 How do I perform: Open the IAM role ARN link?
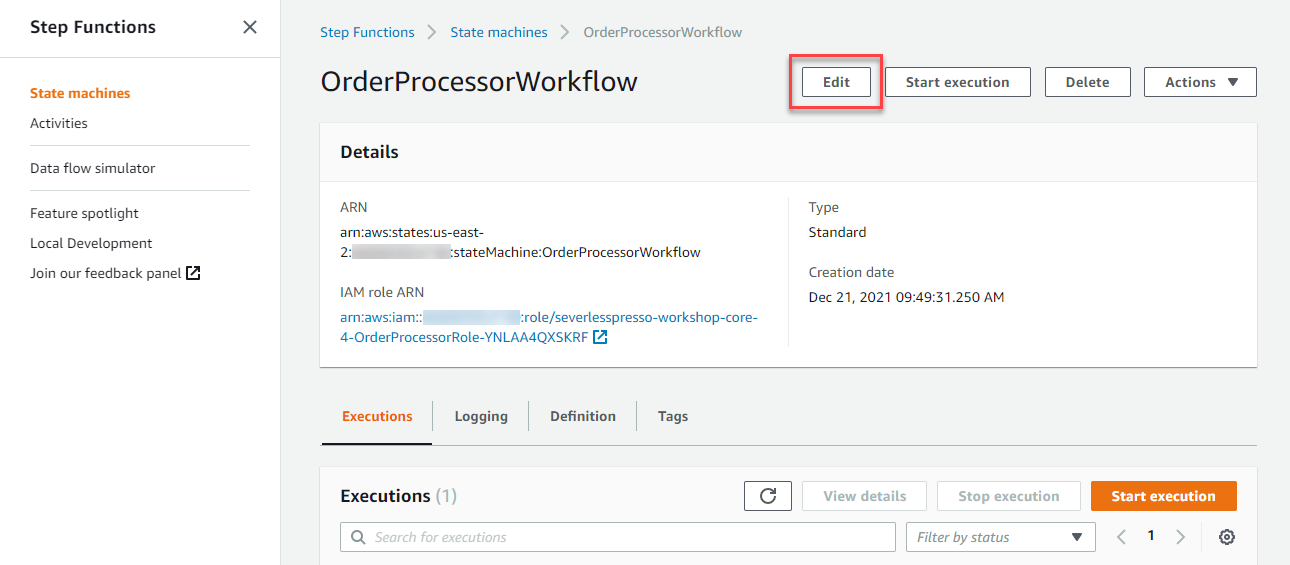coord(549,327)
